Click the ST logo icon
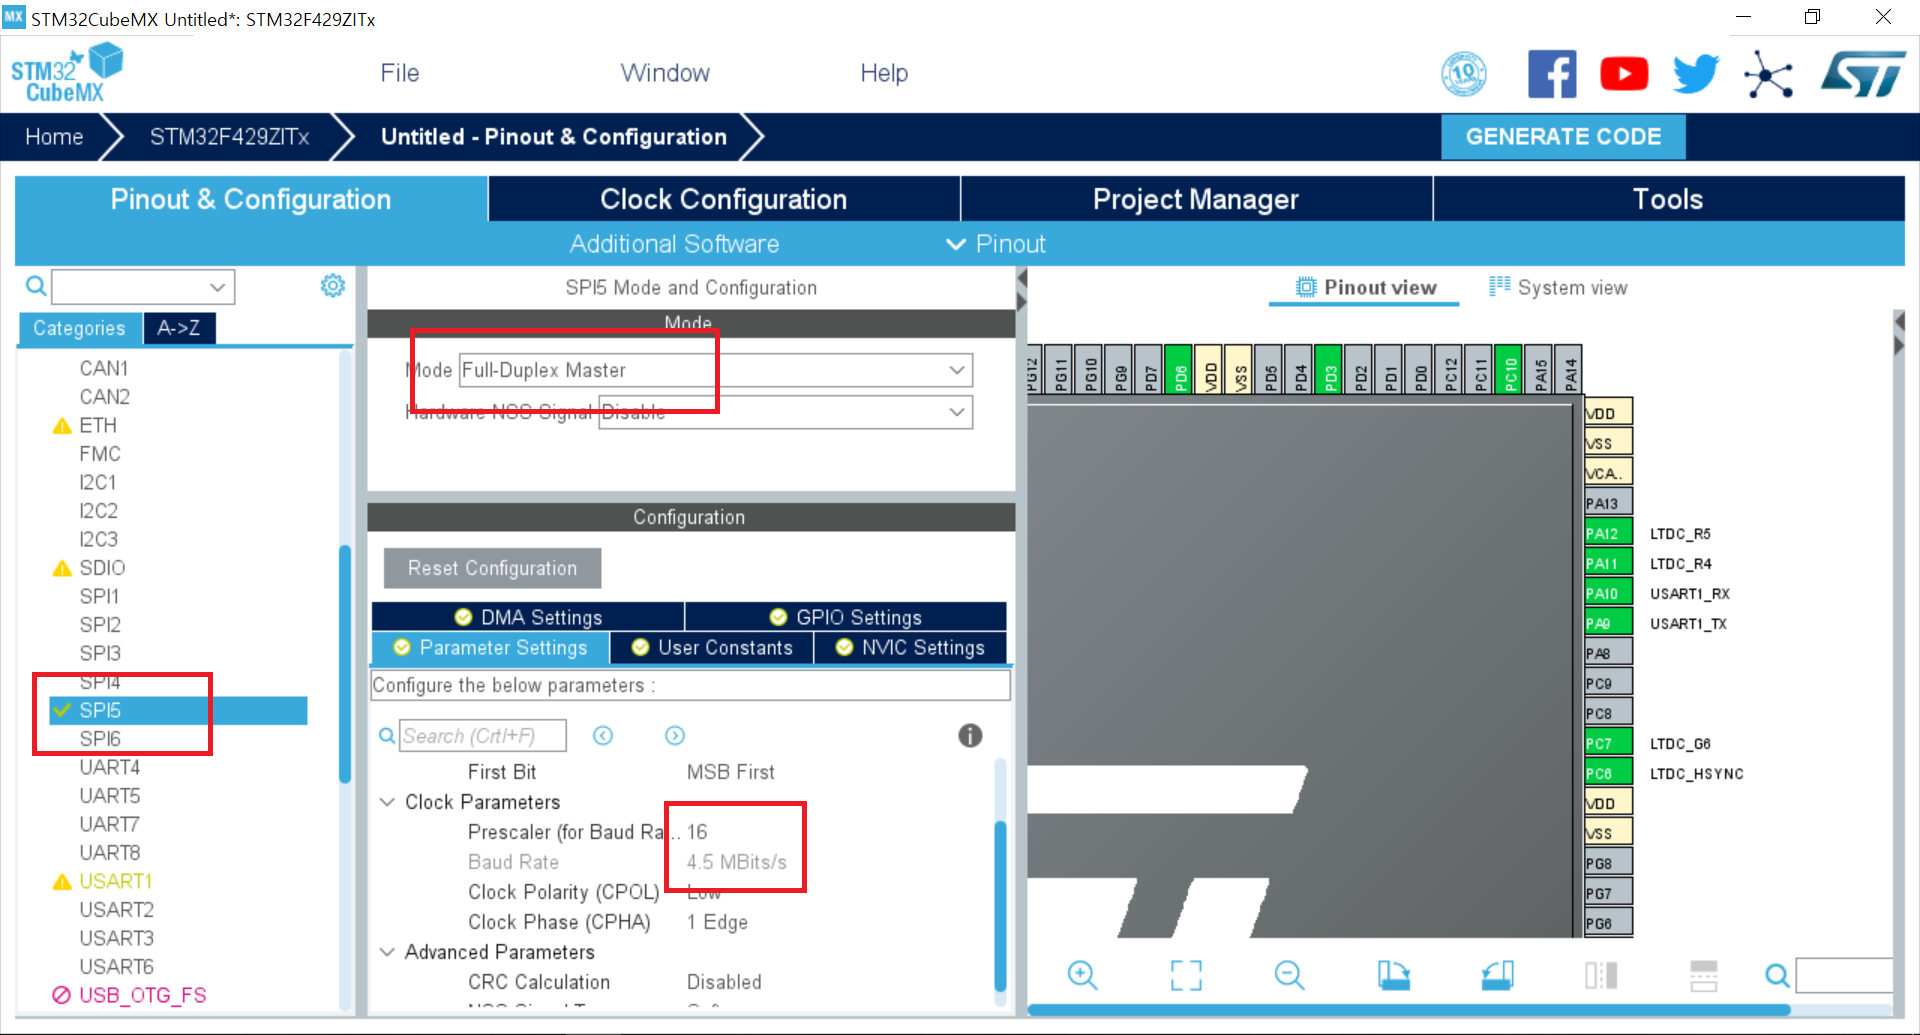 pyautogui.click(x=1863, y=74)
